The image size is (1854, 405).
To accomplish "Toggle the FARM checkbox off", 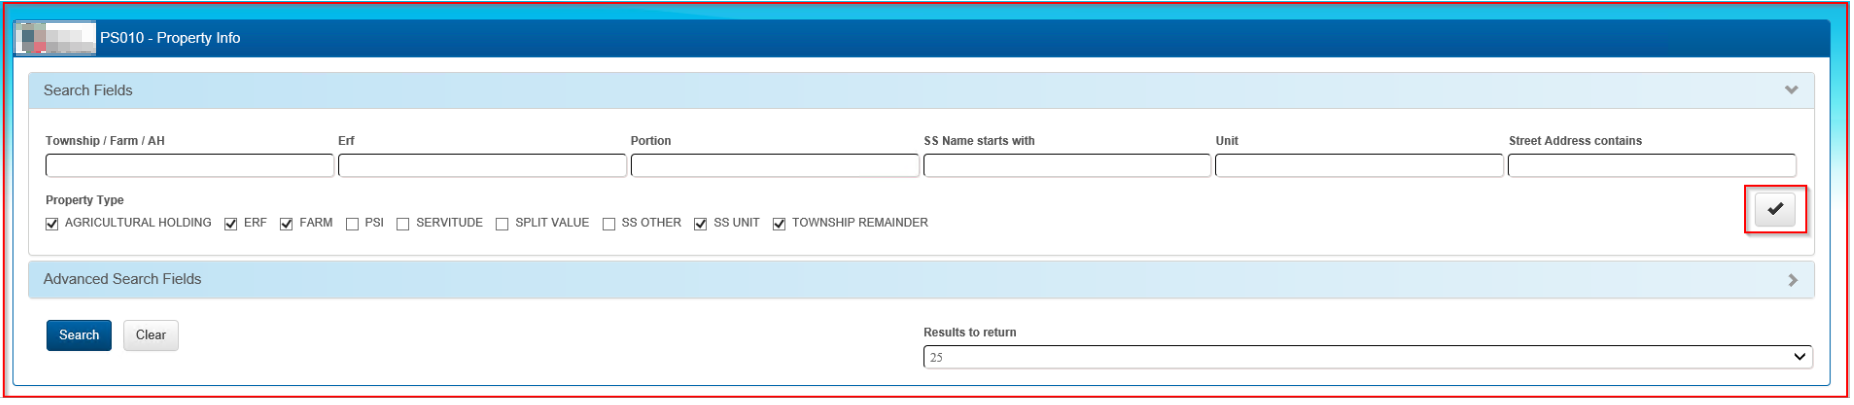I will [287, 224].
